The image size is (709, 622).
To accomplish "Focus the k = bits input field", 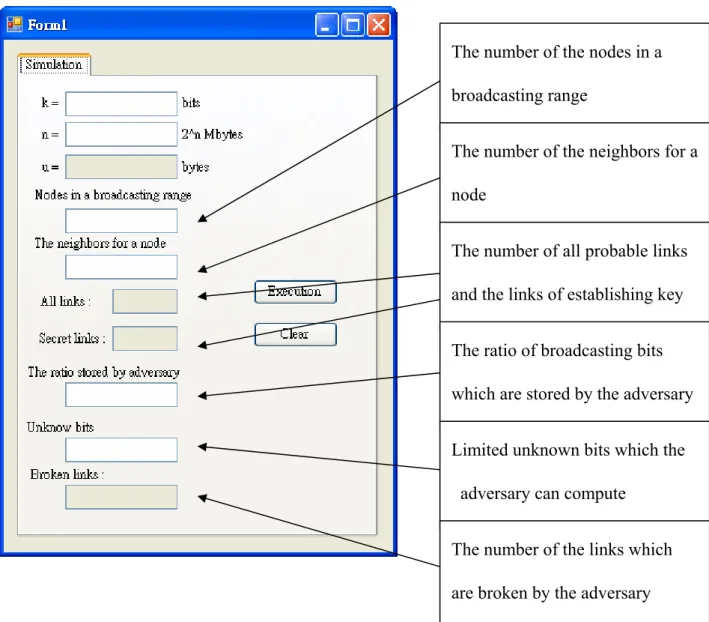I will click(x=121, y=104).
